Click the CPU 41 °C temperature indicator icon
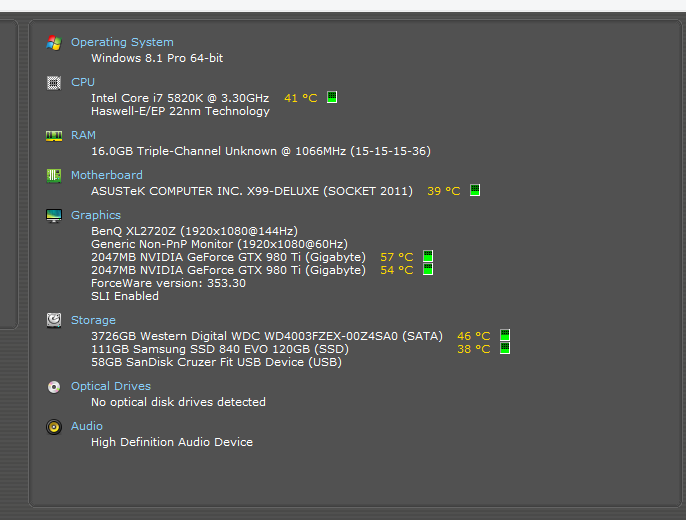686x520 pixels. pos(332,97)
